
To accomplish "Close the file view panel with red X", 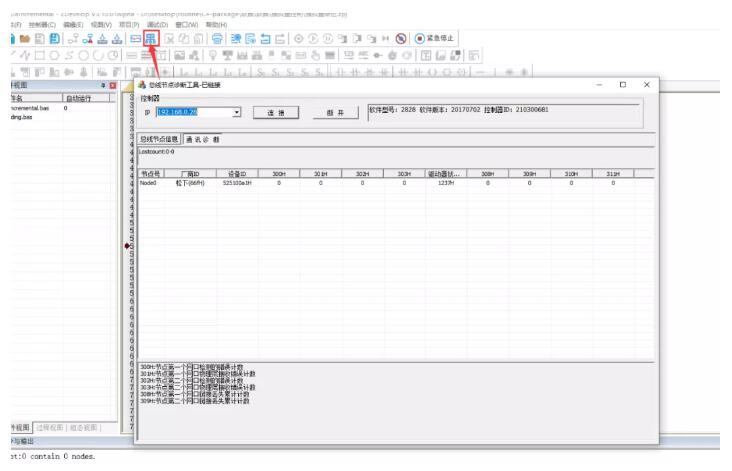I will [x=113, y=85].
